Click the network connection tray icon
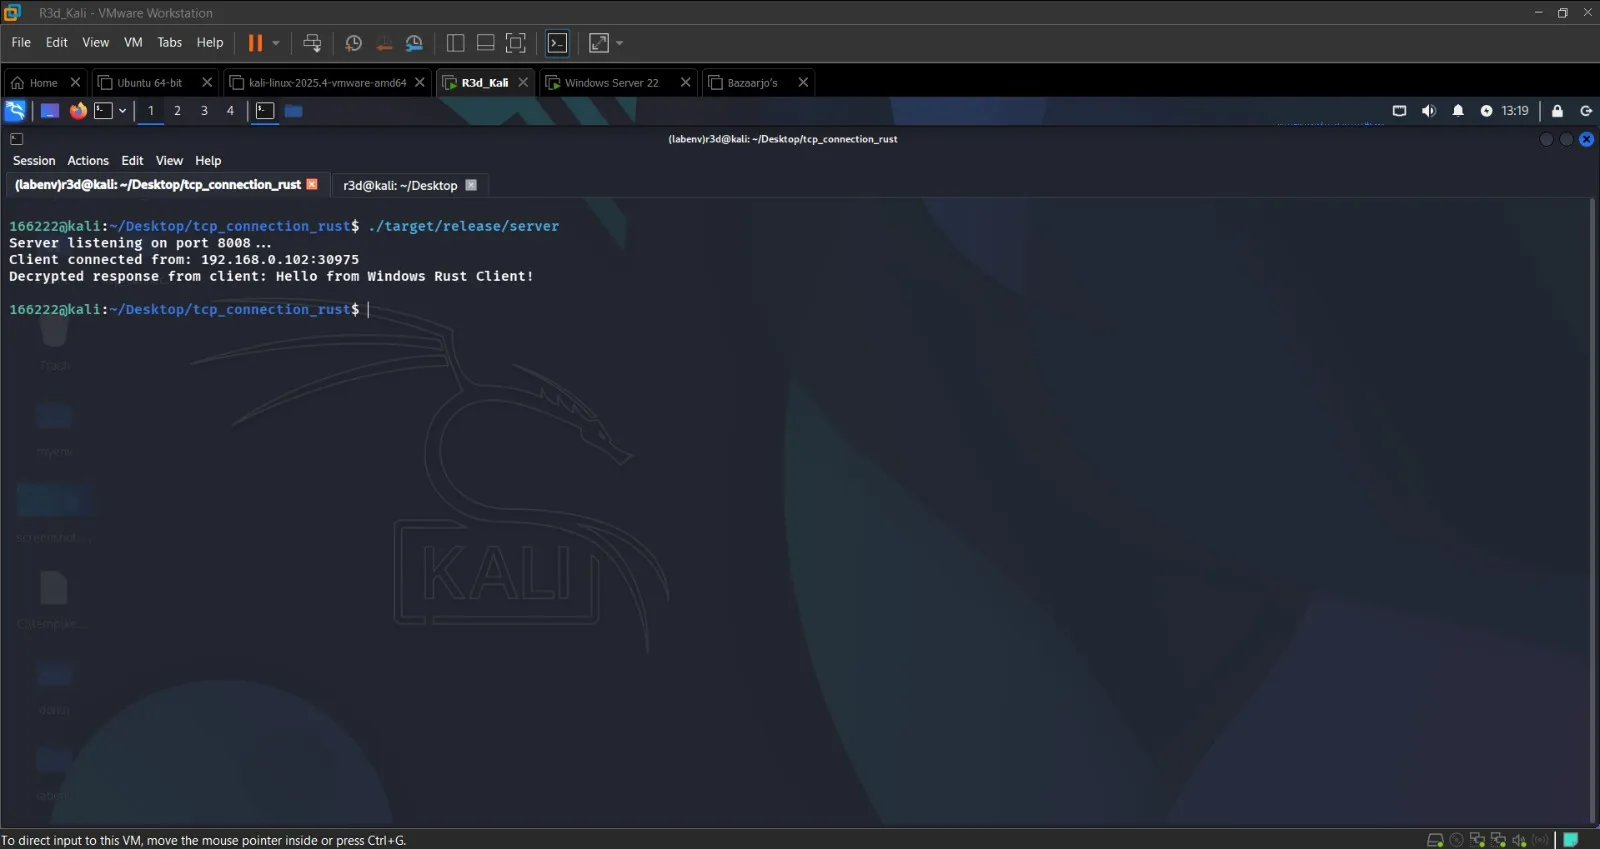Screen dimensions: 1600x849 (1399, 111)
